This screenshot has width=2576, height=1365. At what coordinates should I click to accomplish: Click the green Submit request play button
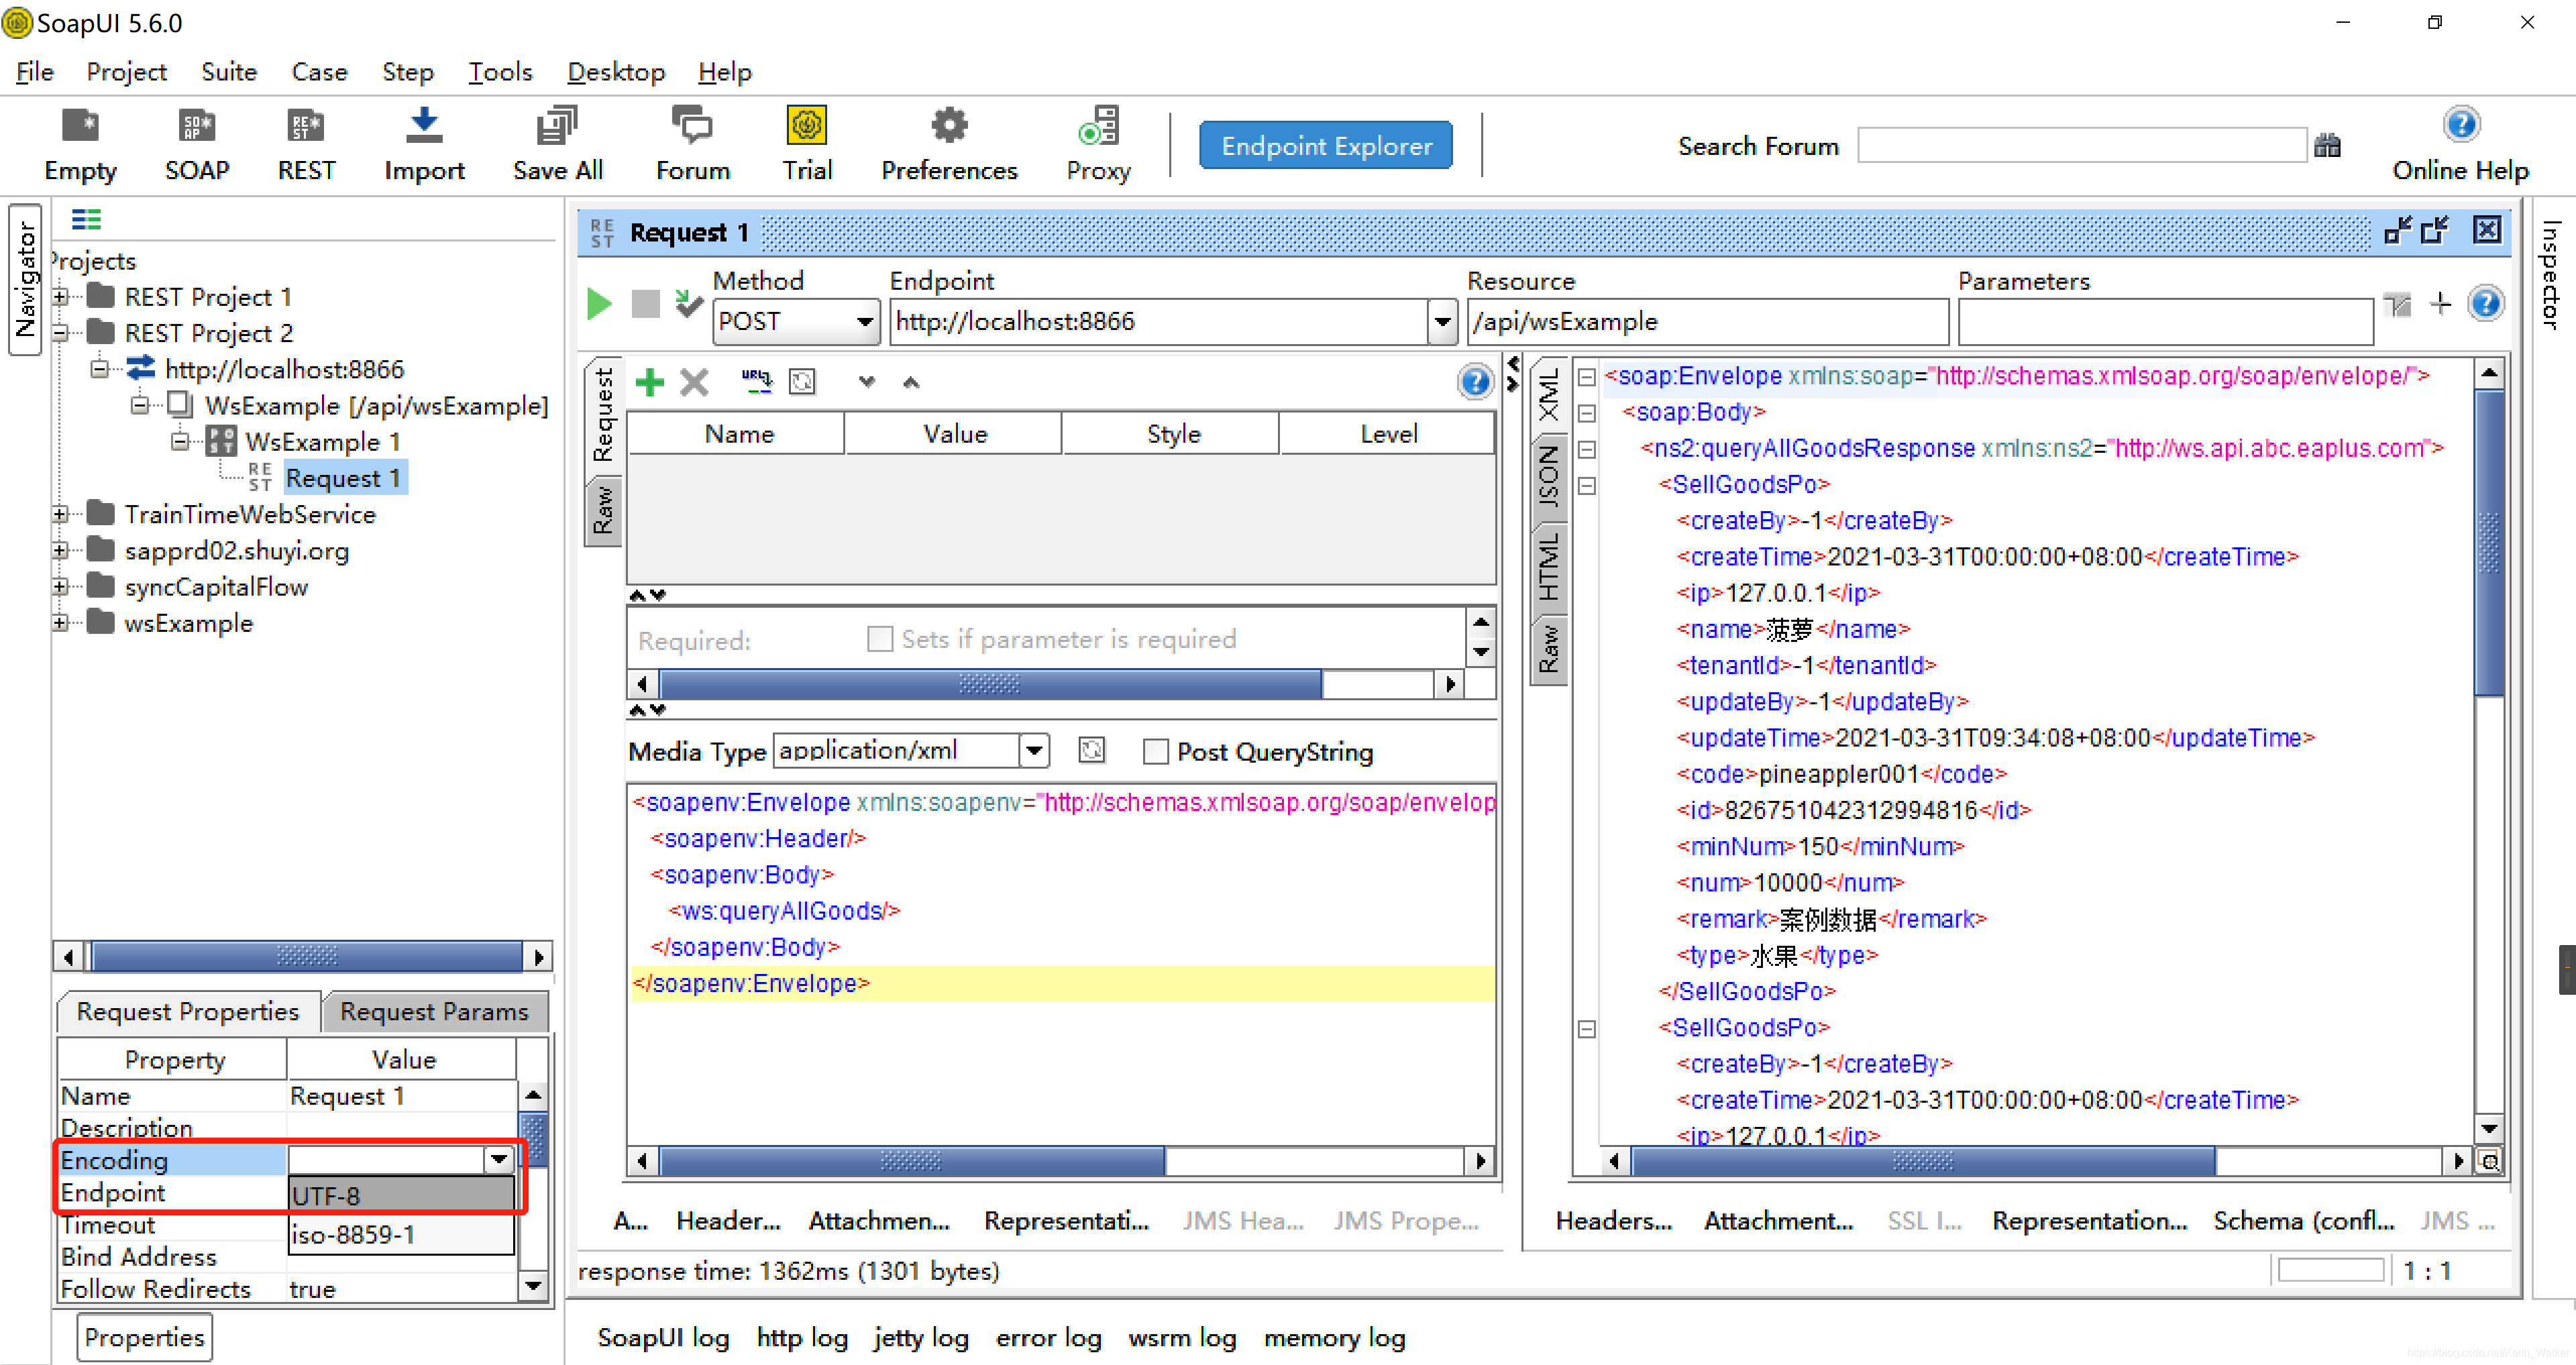[599, 303]
